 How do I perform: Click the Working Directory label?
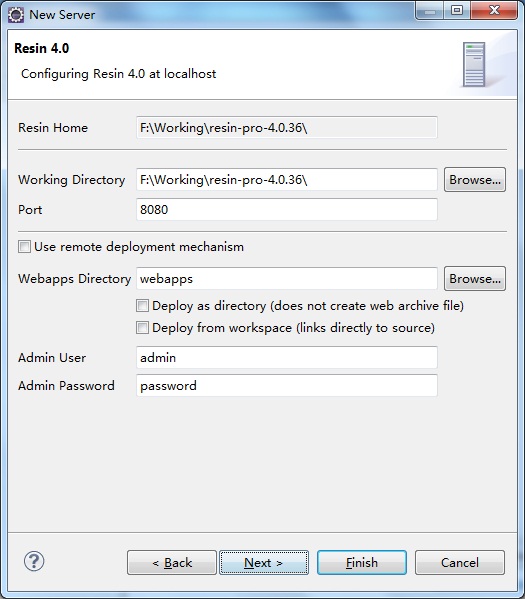tap(71, 180)
